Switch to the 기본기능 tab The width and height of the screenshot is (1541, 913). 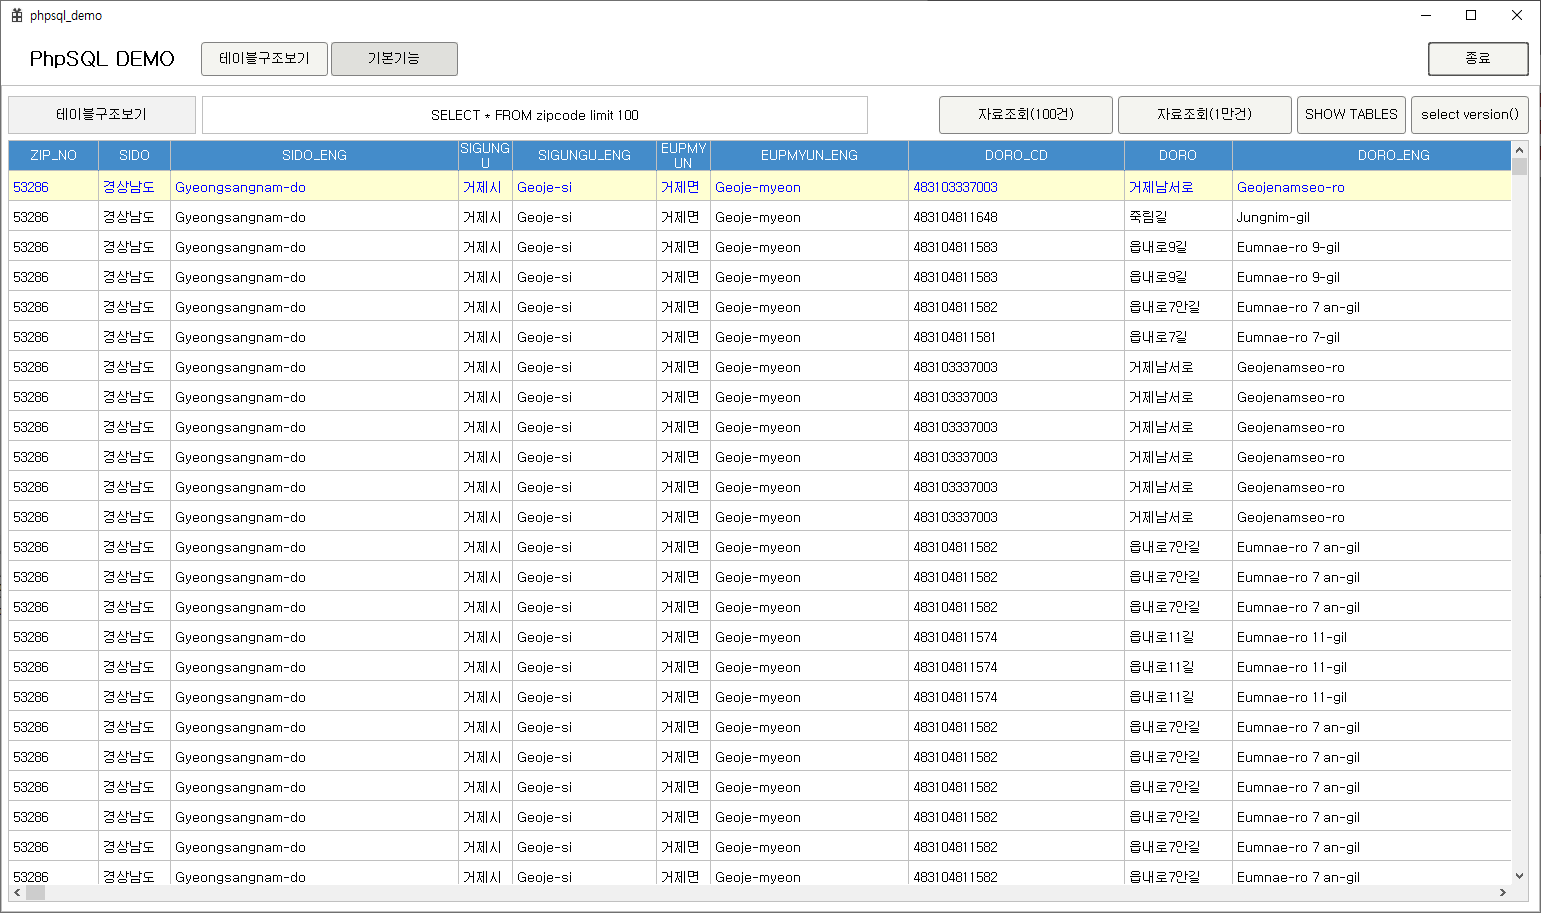click(x=394, y=59)
